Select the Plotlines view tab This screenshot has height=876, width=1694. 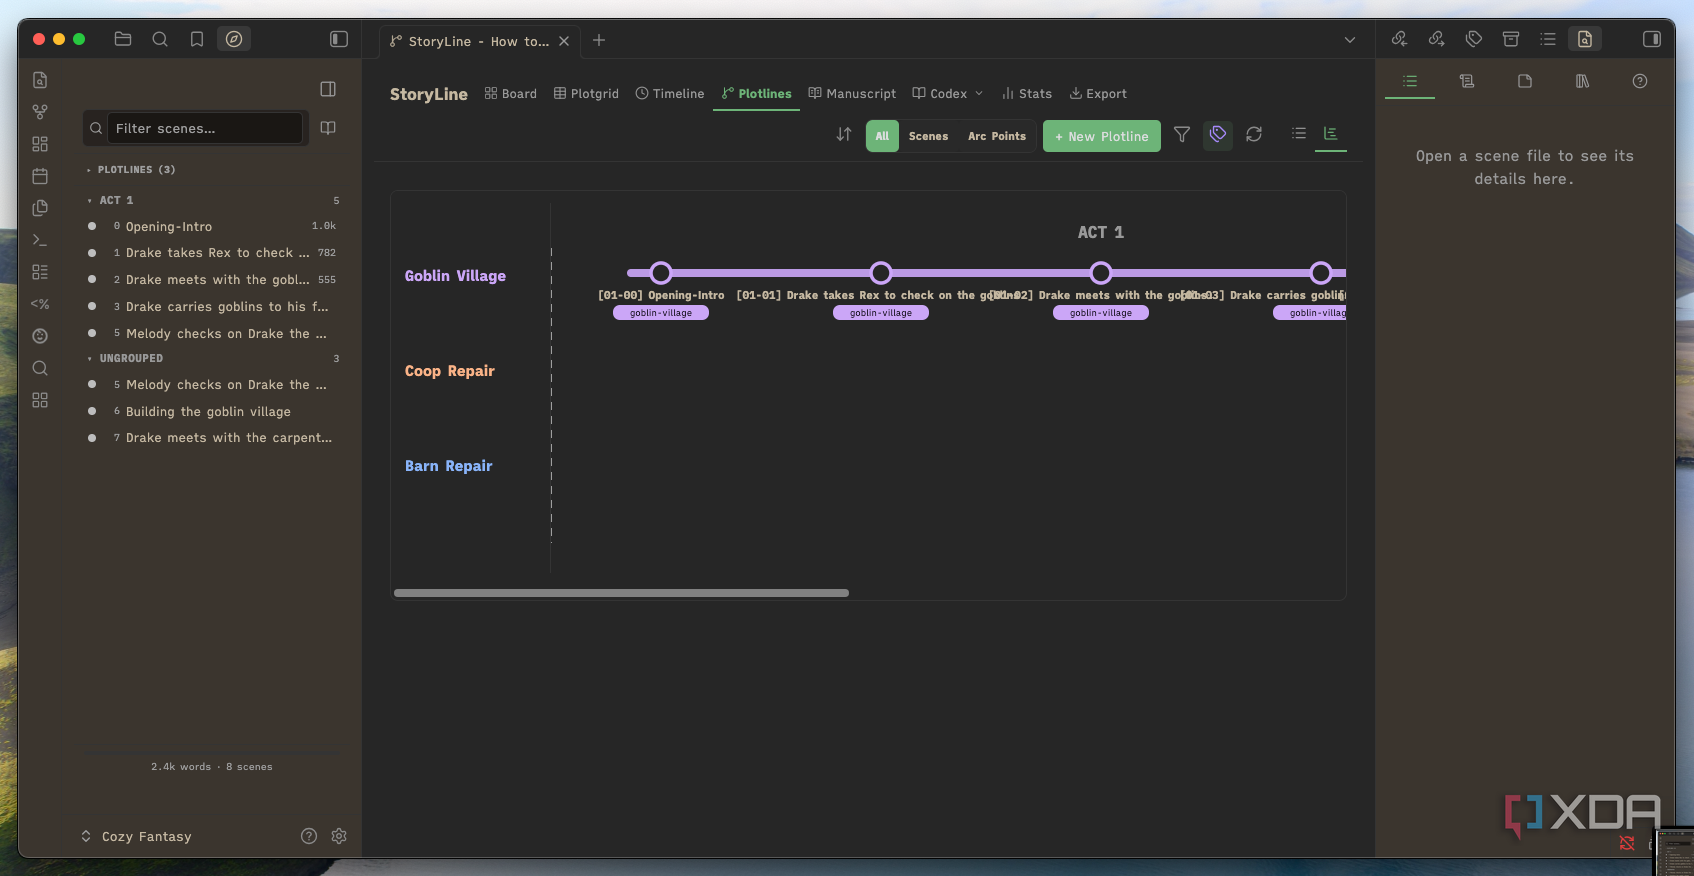757,94
